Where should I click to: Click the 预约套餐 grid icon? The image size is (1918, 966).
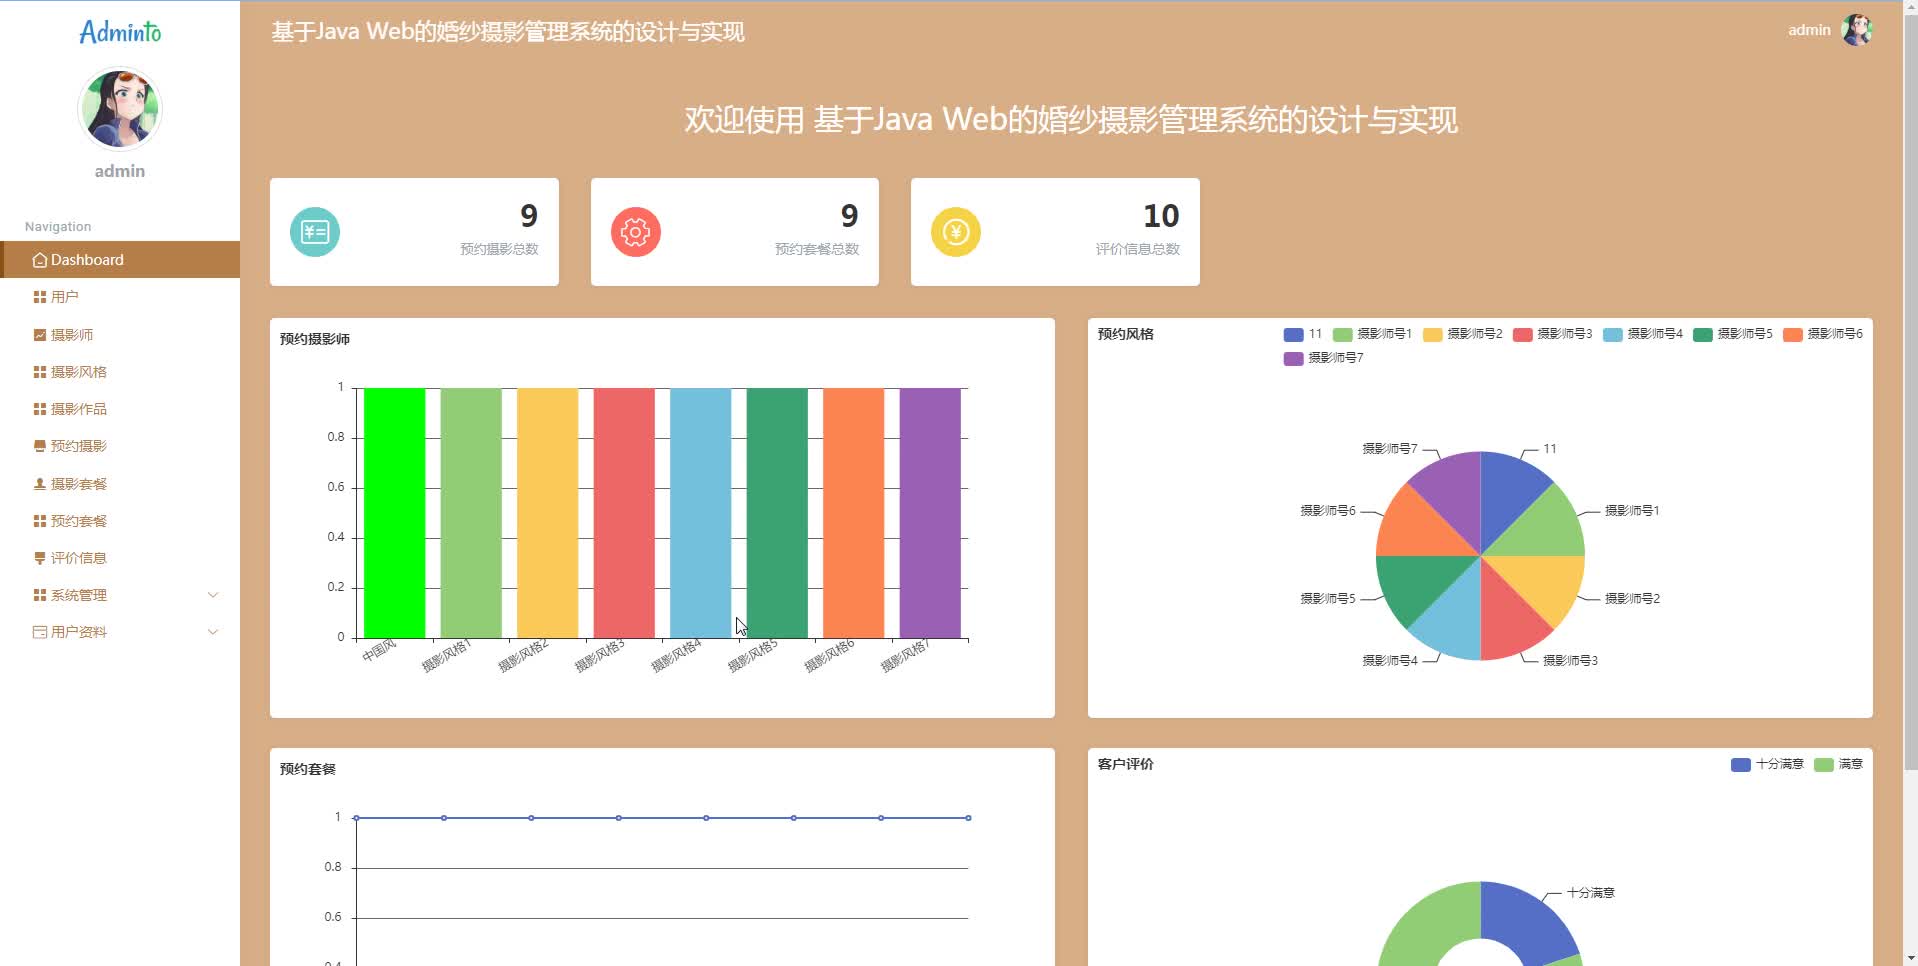(40, 521)
